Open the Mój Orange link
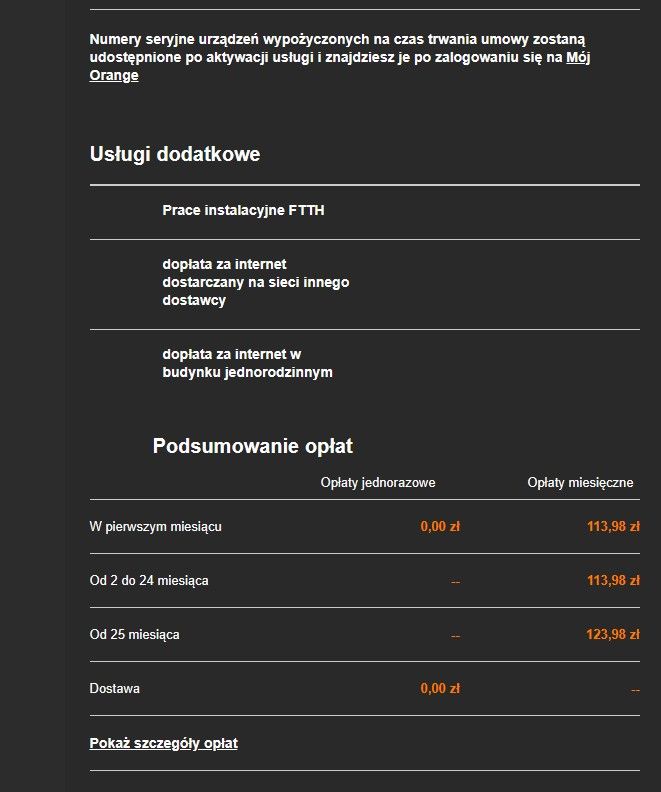The width and height of the screenshot is (661, 792). pos(113,76)
